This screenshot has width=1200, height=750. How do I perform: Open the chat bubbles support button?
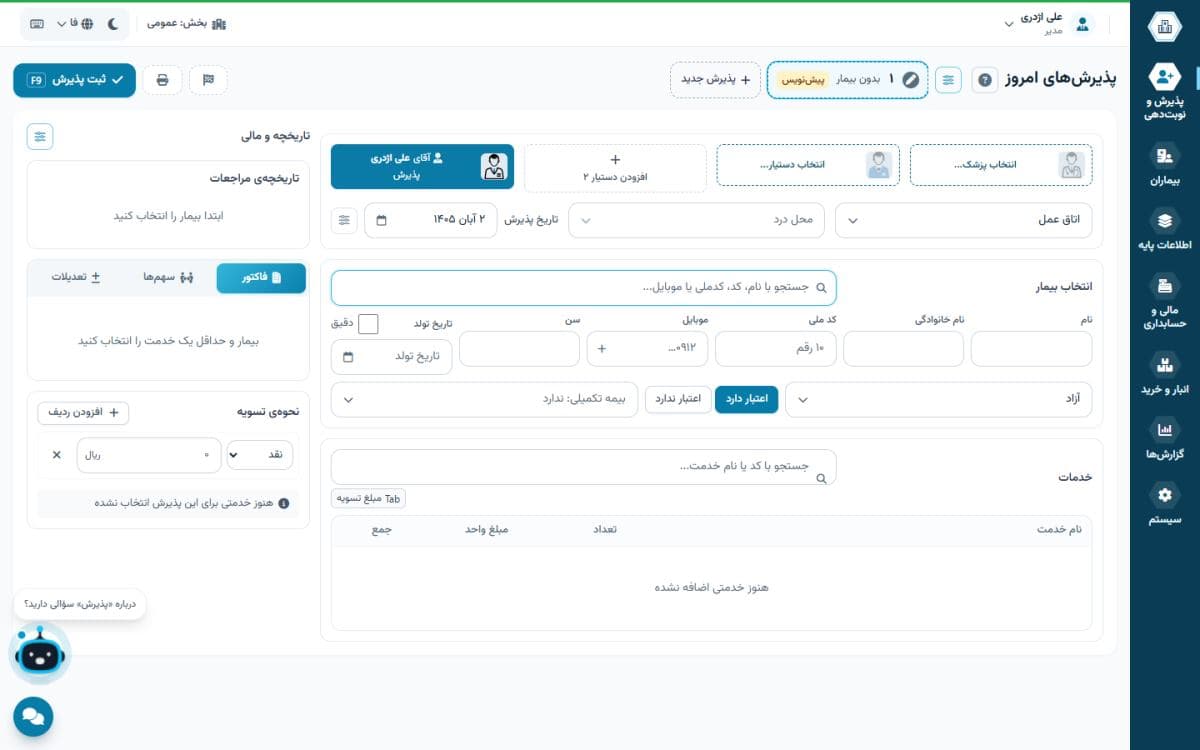33,717
